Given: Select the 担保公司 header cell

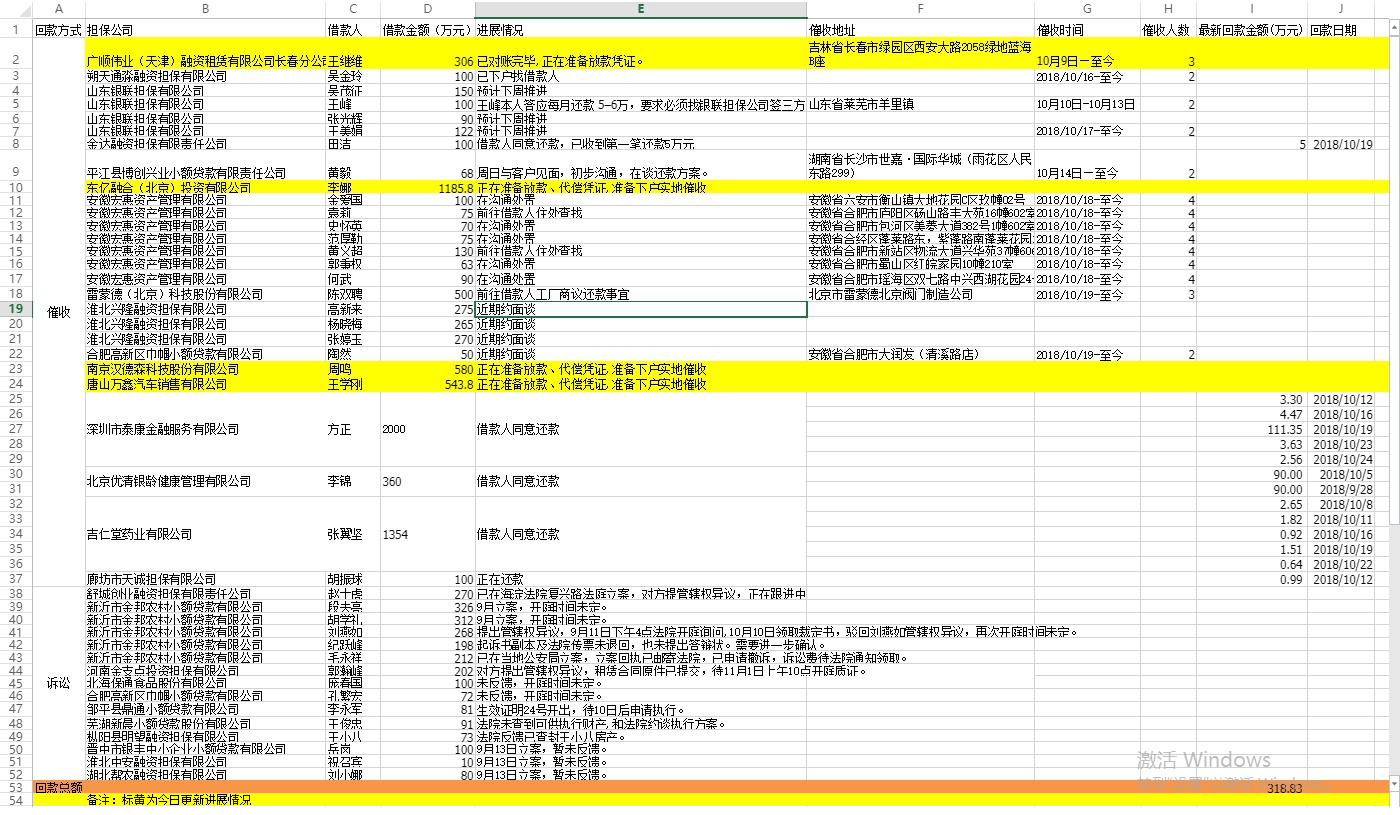Looking at the screenshot, I should pyautogui.click(x=110, y=30).
